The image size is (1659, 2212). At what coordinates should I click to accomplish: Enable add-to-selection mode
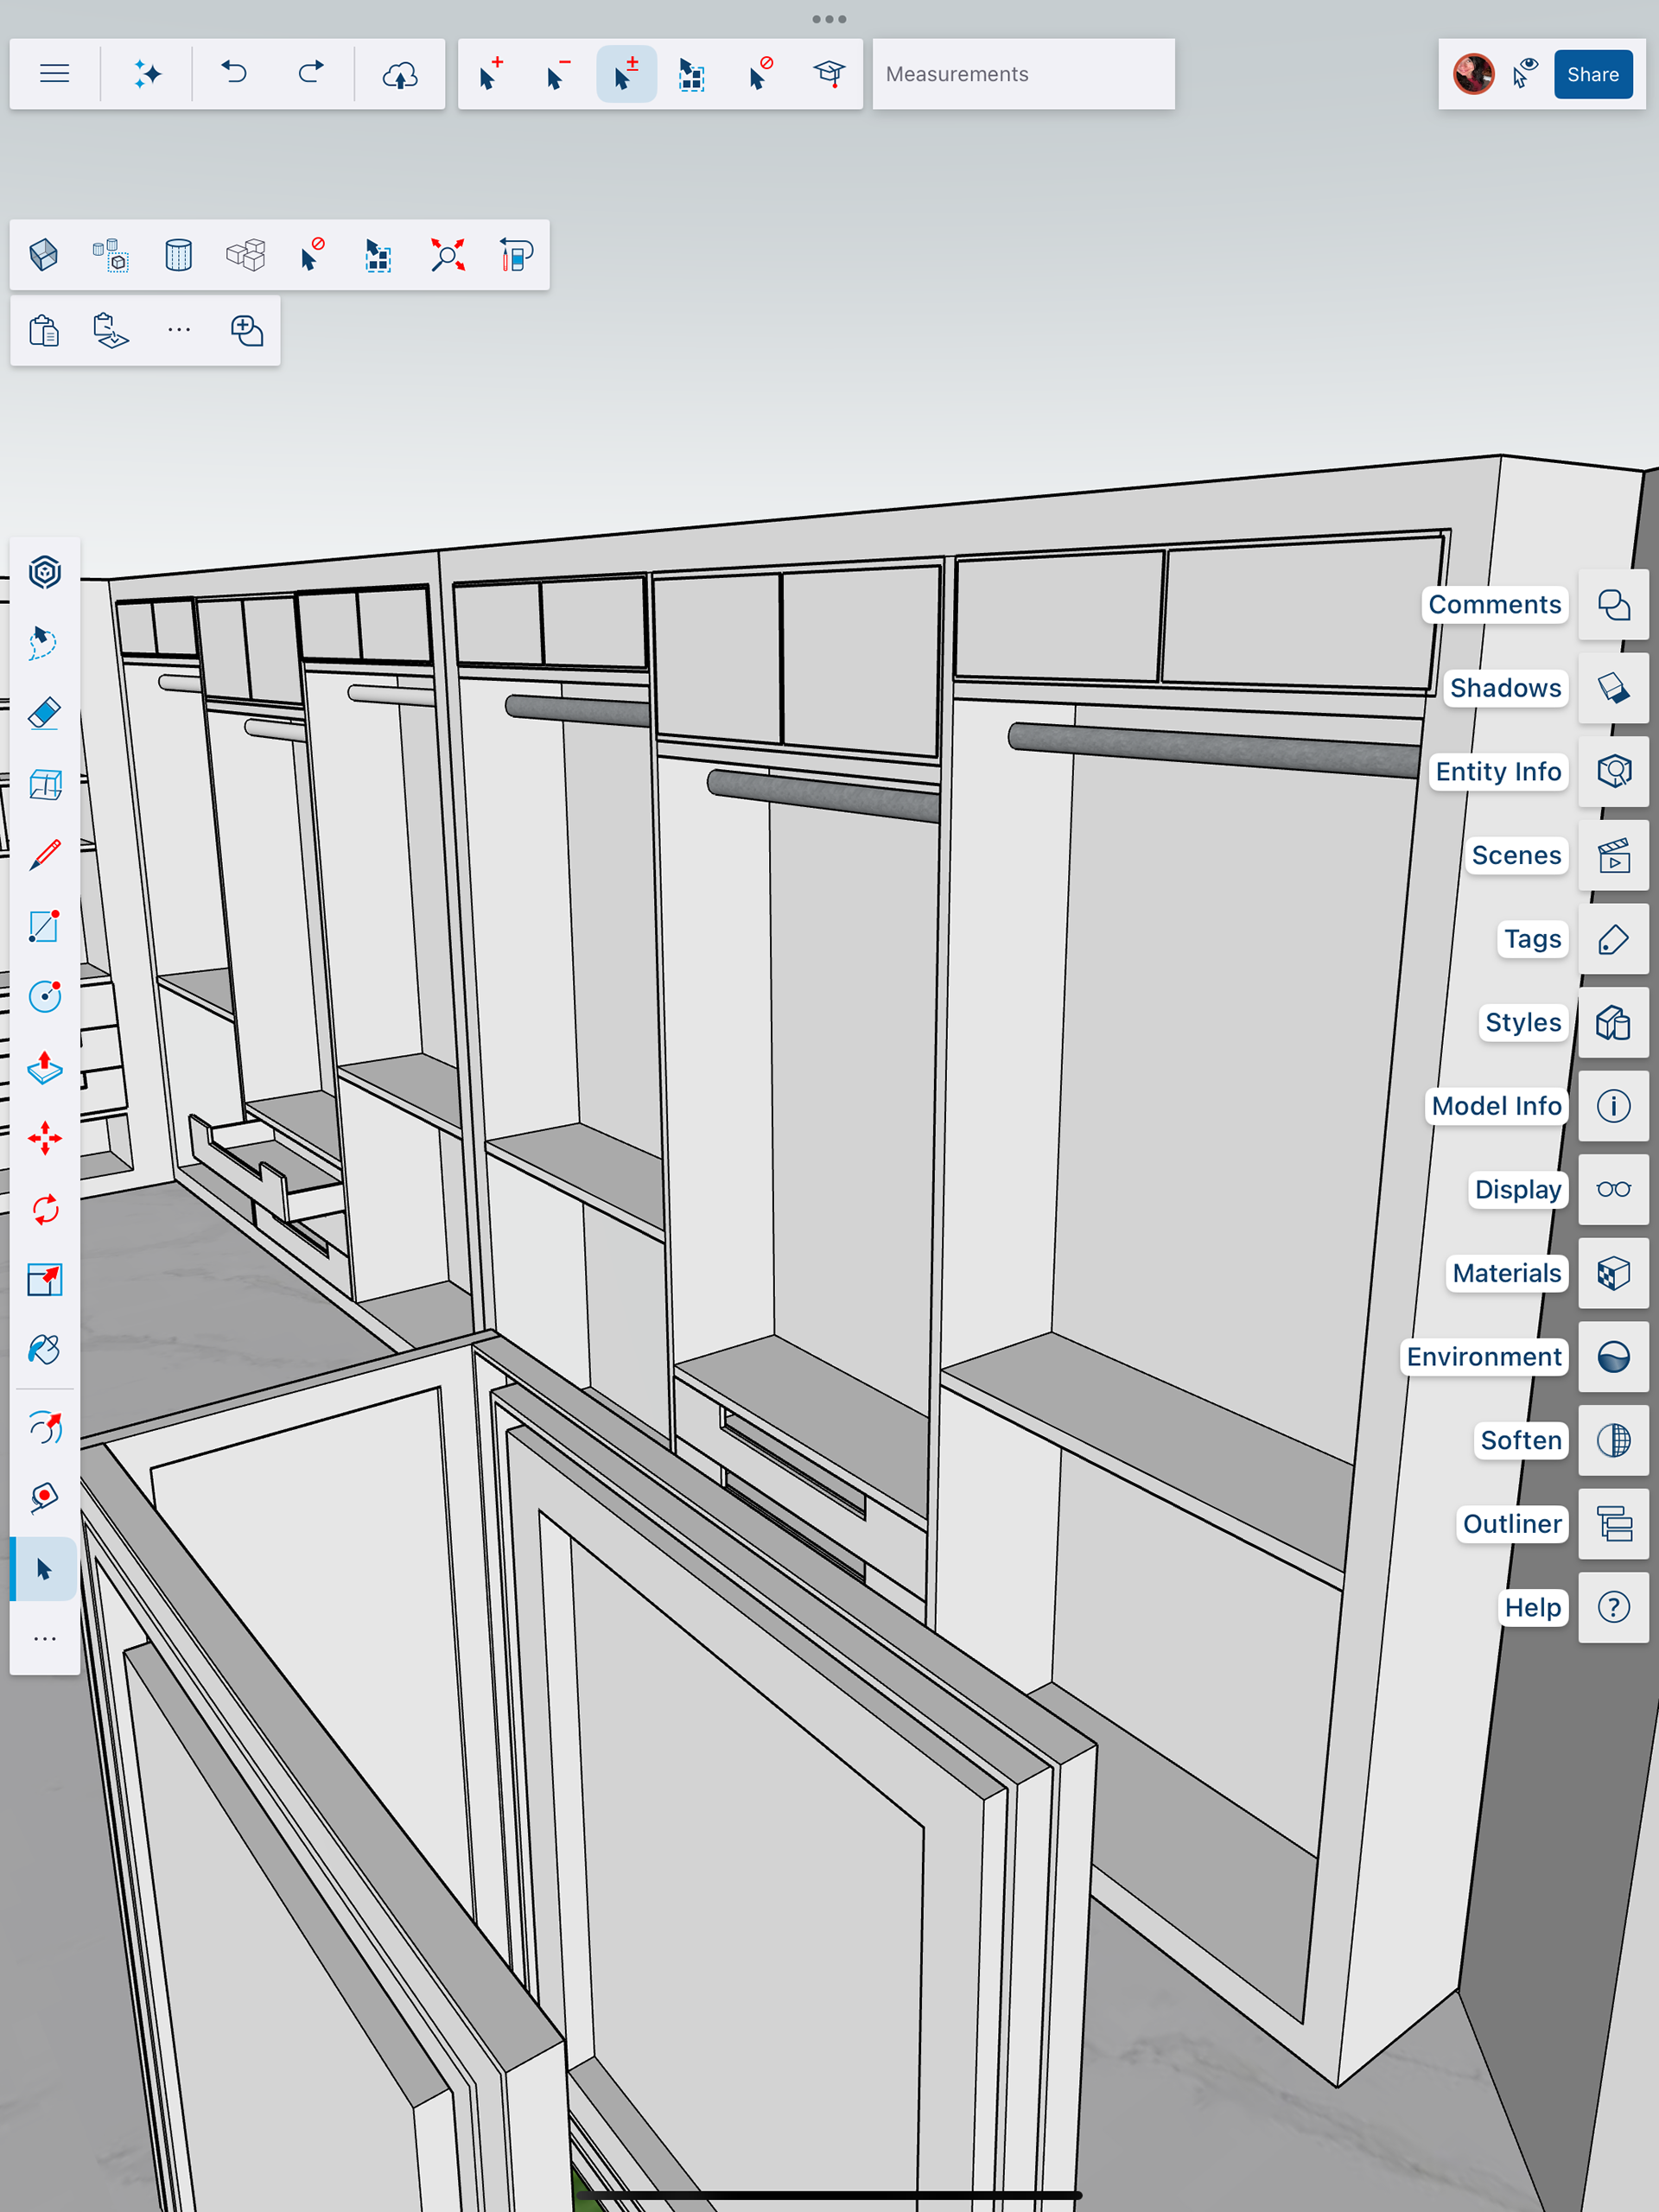490,74
